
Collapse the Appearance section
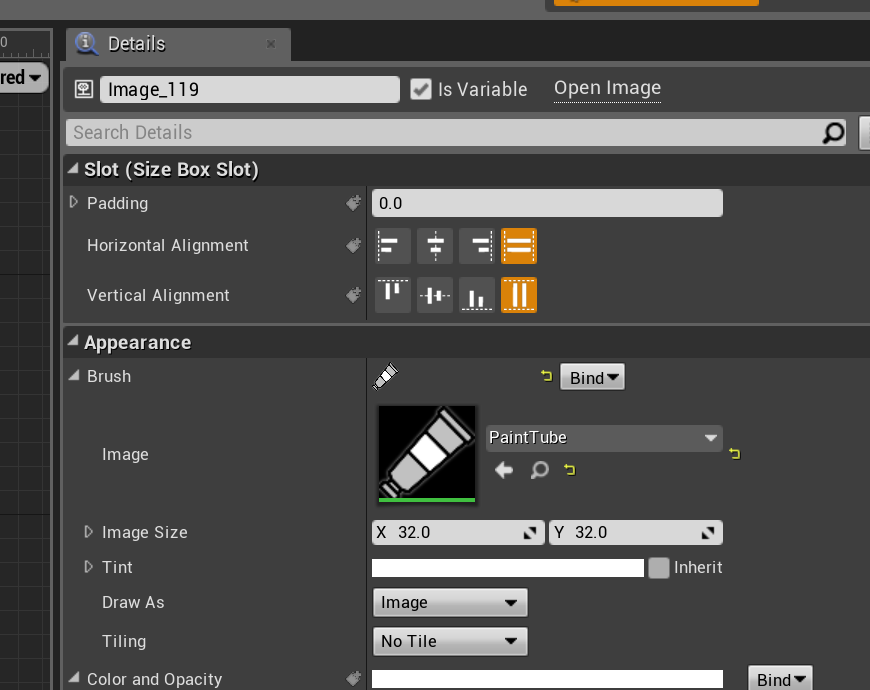[73, 342]
